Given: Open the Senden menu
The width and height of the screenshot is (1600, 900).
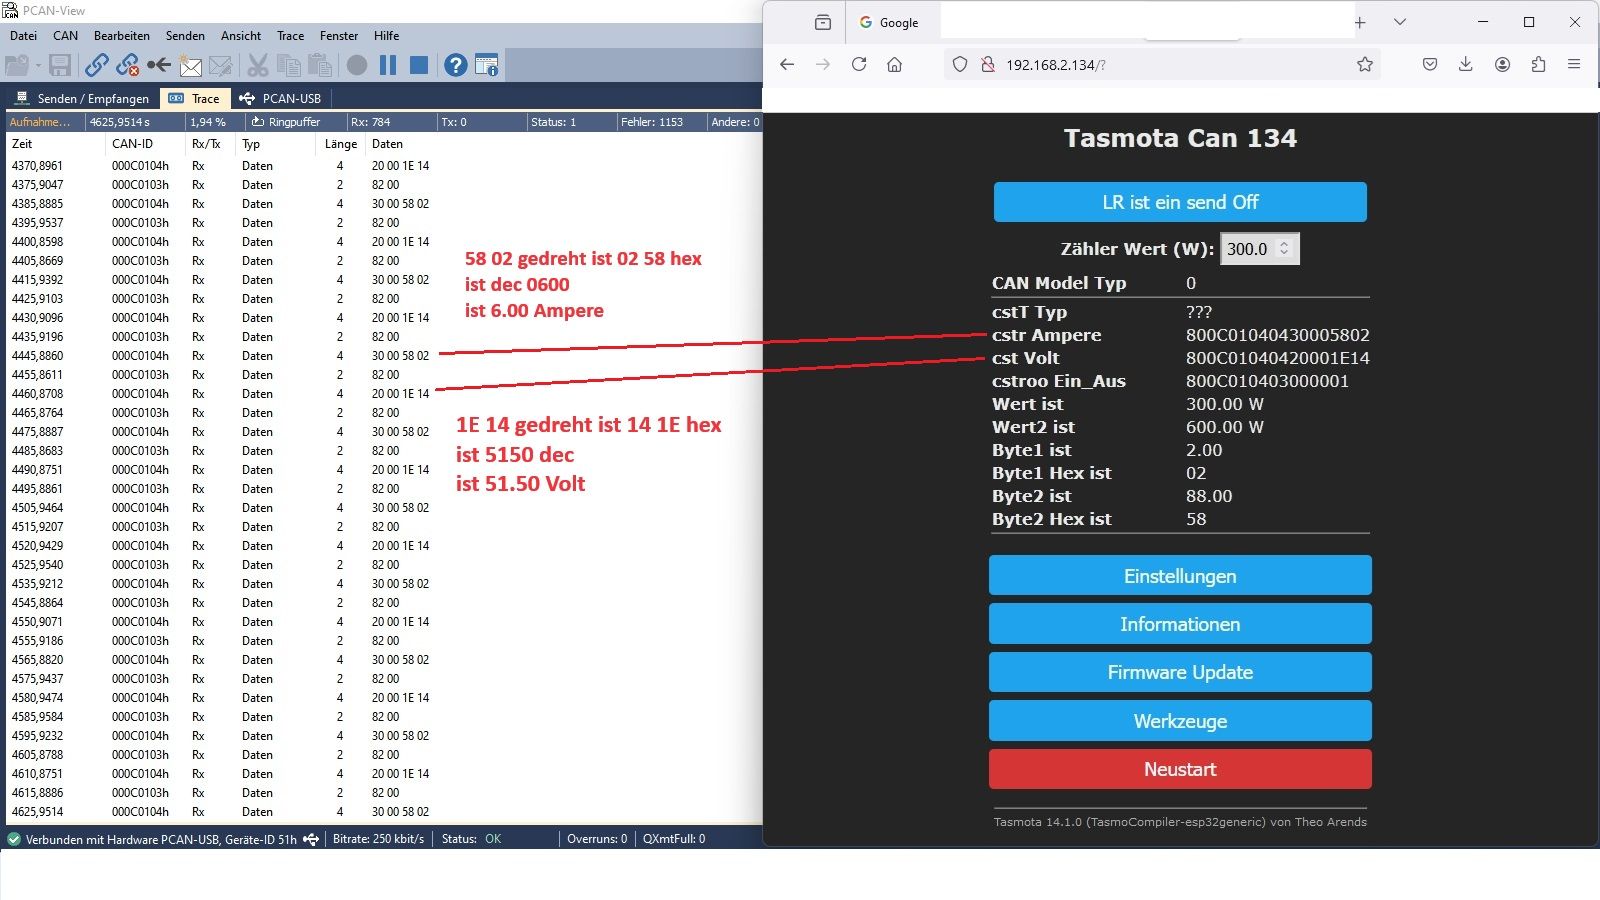Looking at the screenshot, I should click(x=185, y=36).
